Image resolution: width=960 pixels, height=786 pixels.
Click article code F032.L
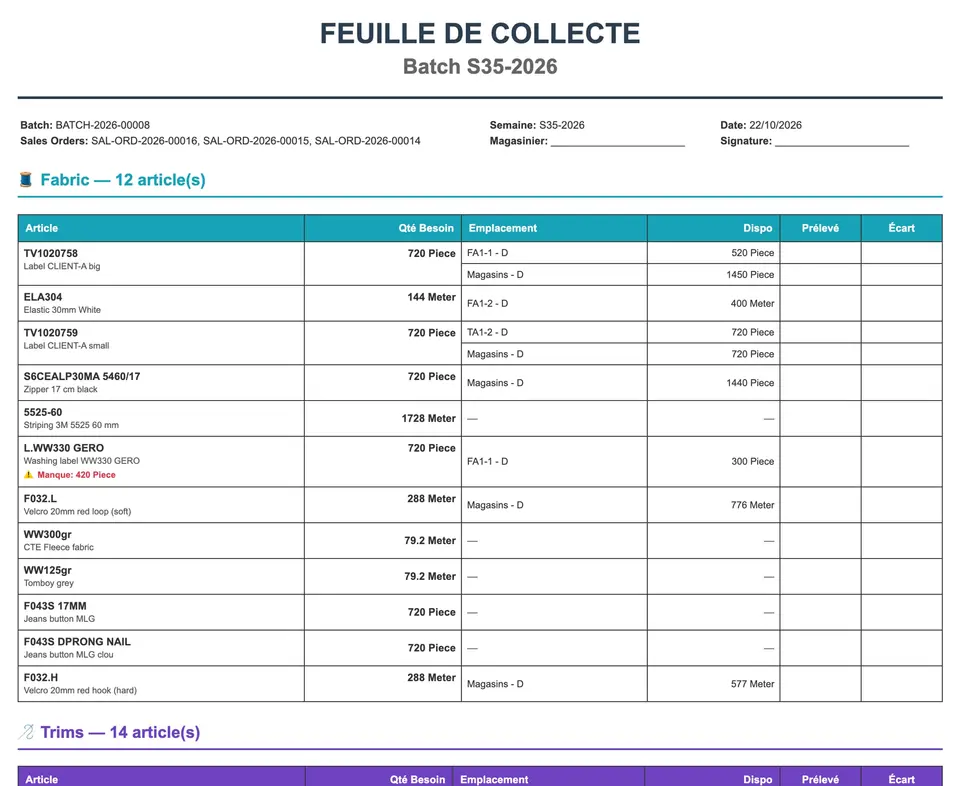click(40, 499)
